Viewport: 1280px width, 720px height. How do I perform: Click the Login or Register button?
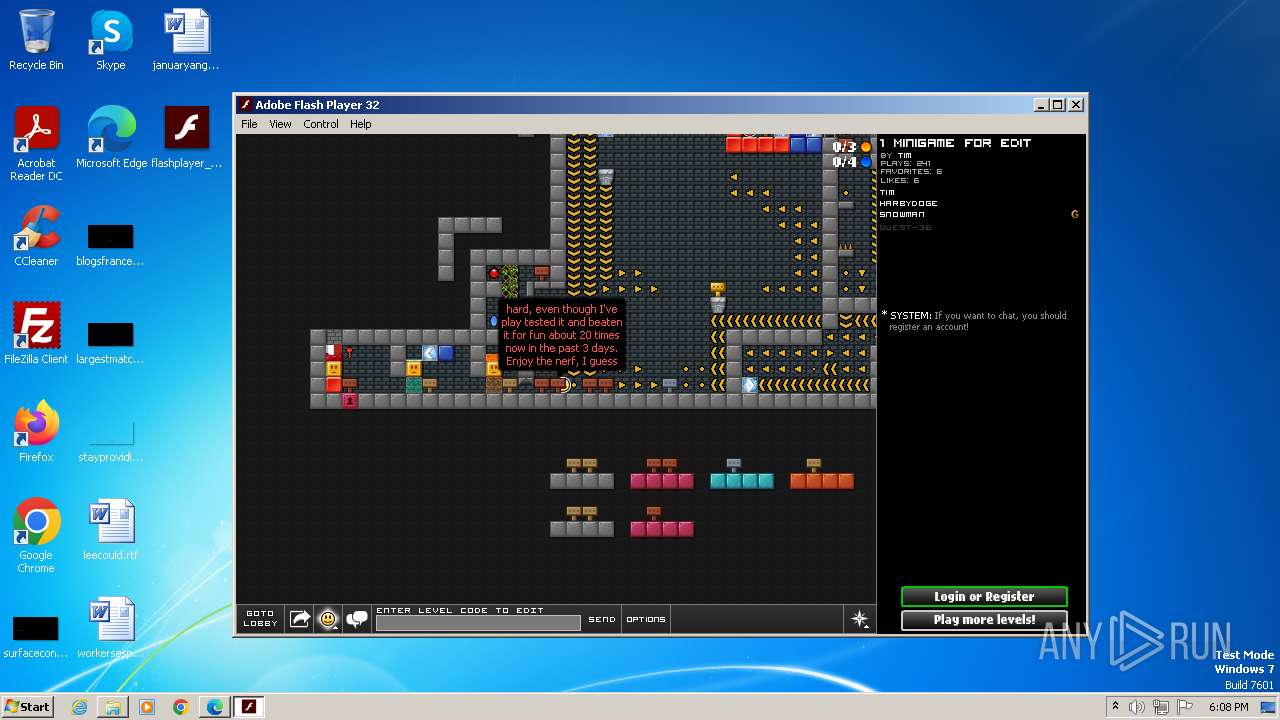pyautogui.click(x=984, y=596)
